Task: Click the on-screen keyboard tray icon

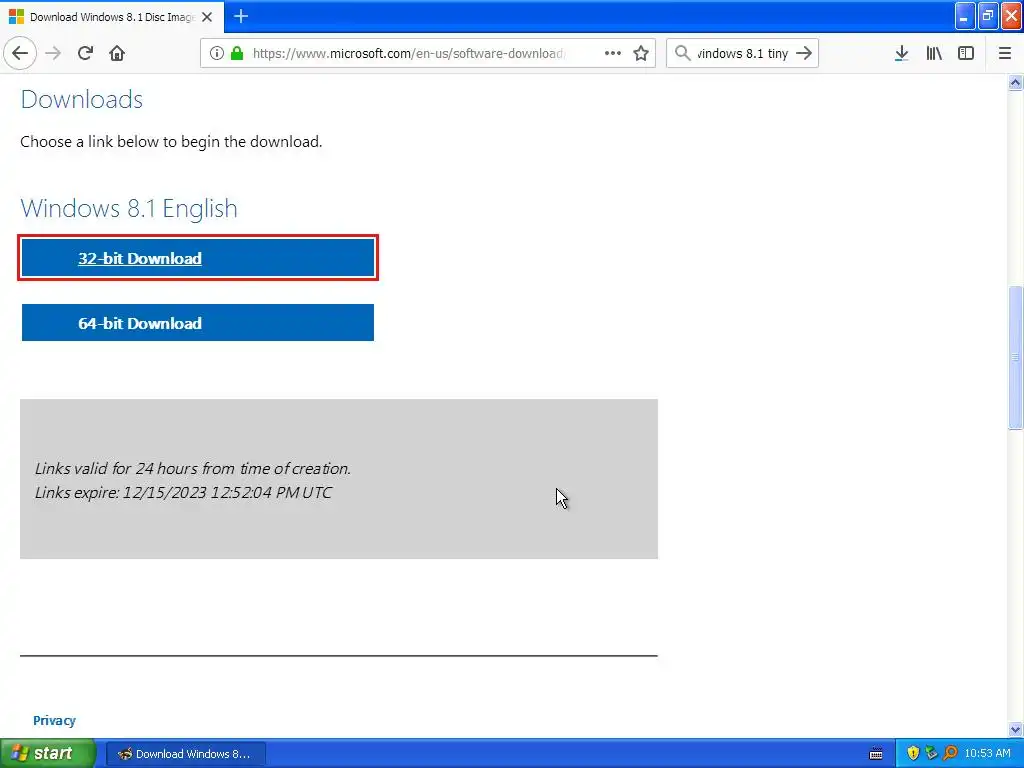Action: tap(876, 754)
